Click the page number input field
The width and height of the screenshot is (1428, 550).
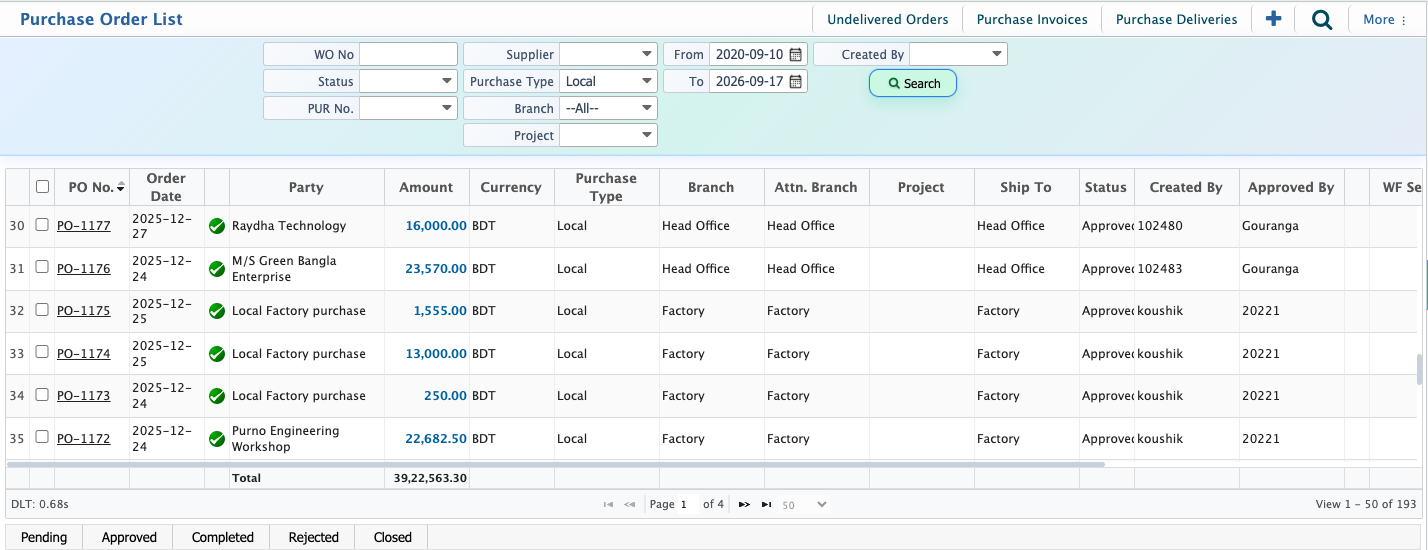688,505
